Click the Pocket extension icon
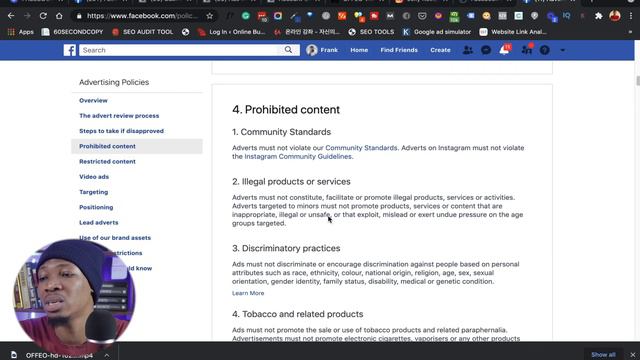640x360 pixels. pos(422,16)
